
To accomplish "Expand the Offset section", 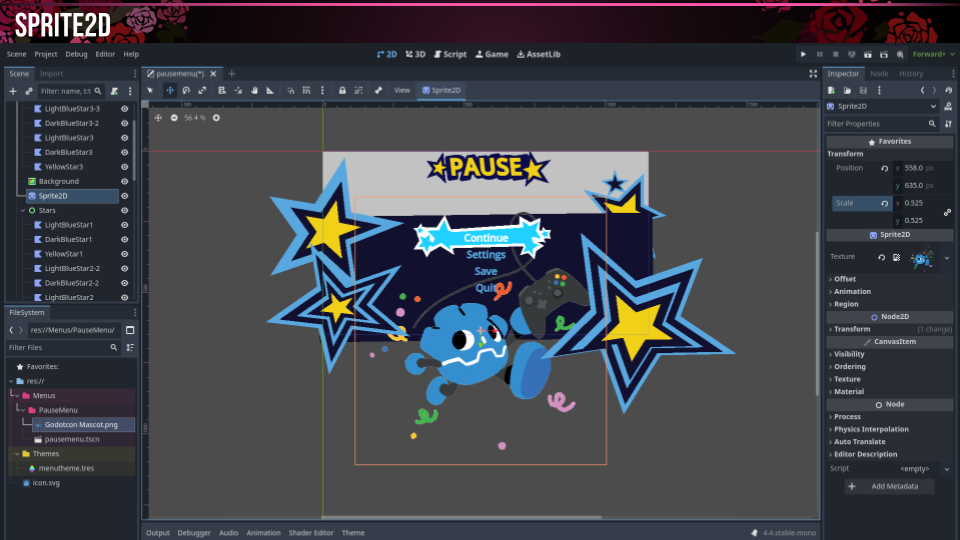I will coord(889,279).
